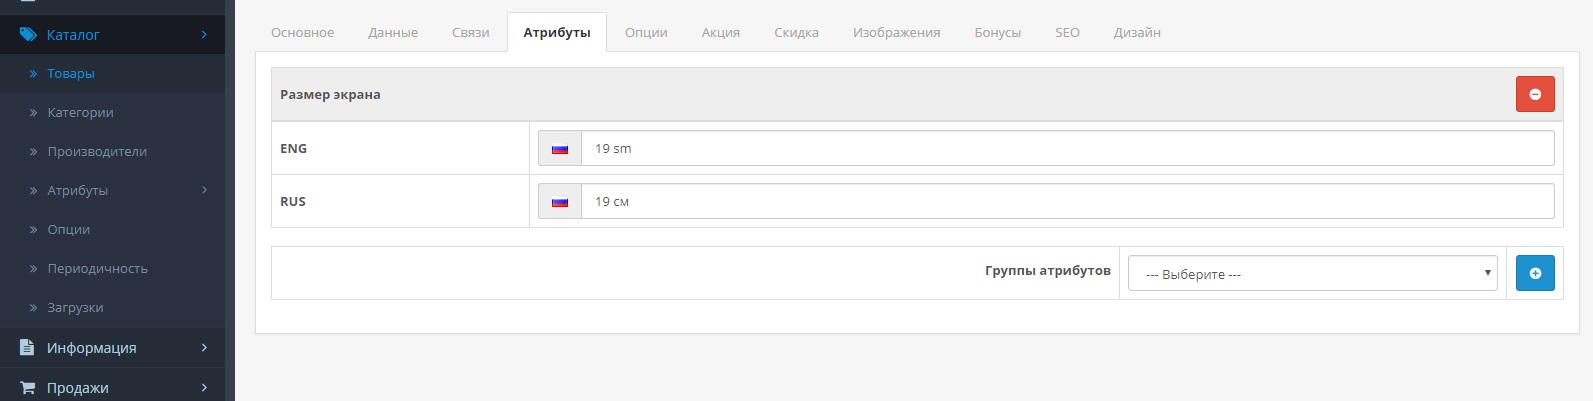This screenshot has width=1593, height=401.
Task: Click the Информация document icon
Action: pyautogui.click(x=28, y=348)
